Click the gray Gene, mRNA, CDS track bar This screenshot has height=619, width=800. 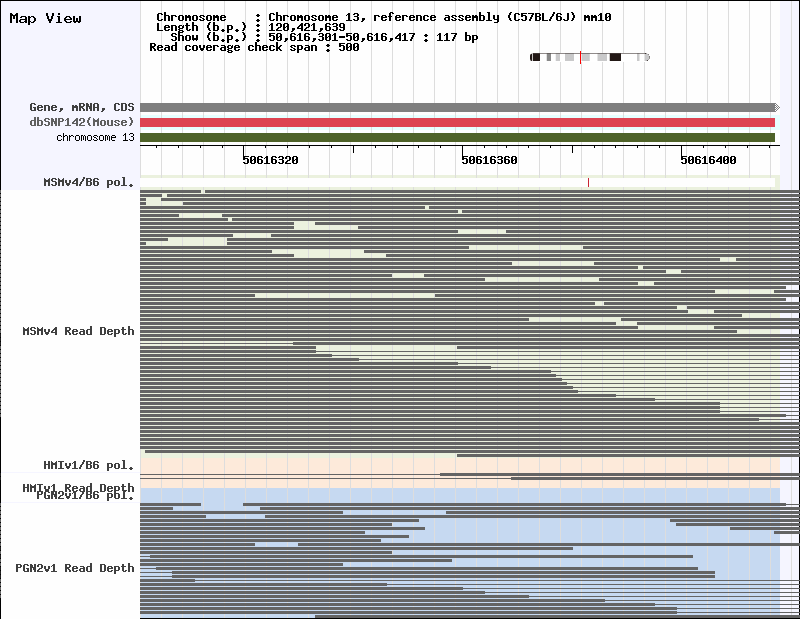click(x=458, y=107)
